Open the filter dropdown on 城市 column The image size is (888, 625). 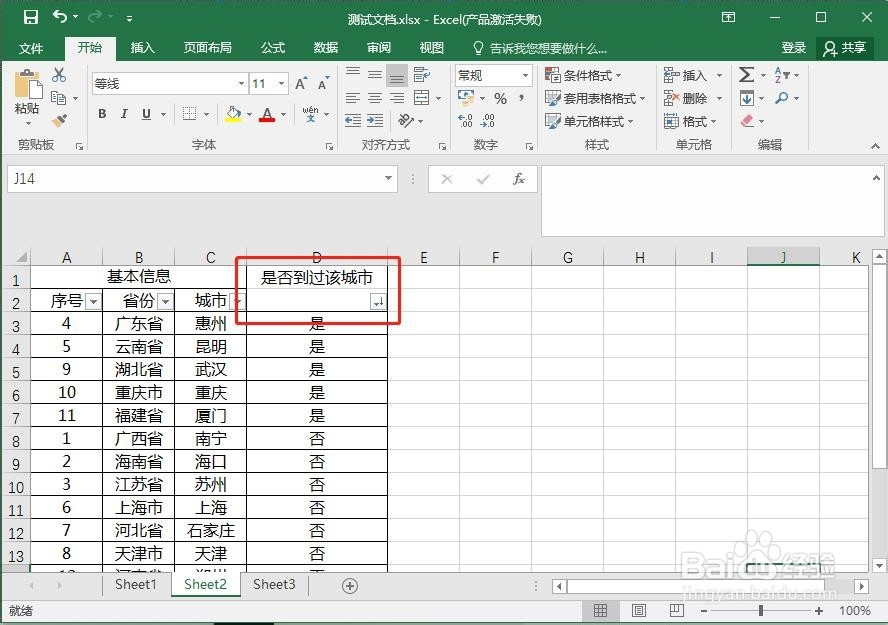[x=237, y=300]
